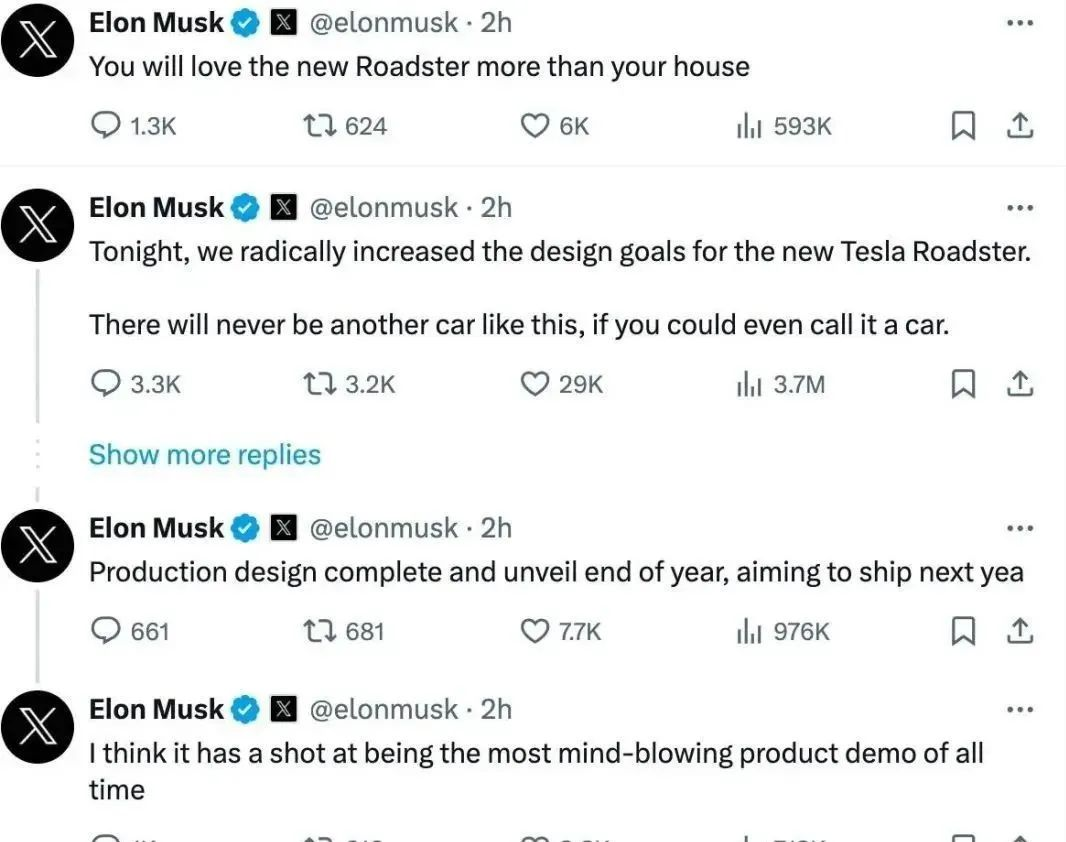Expand Show more replies
The width and height of the screenshot is (1066, 842).
(205, 455)
